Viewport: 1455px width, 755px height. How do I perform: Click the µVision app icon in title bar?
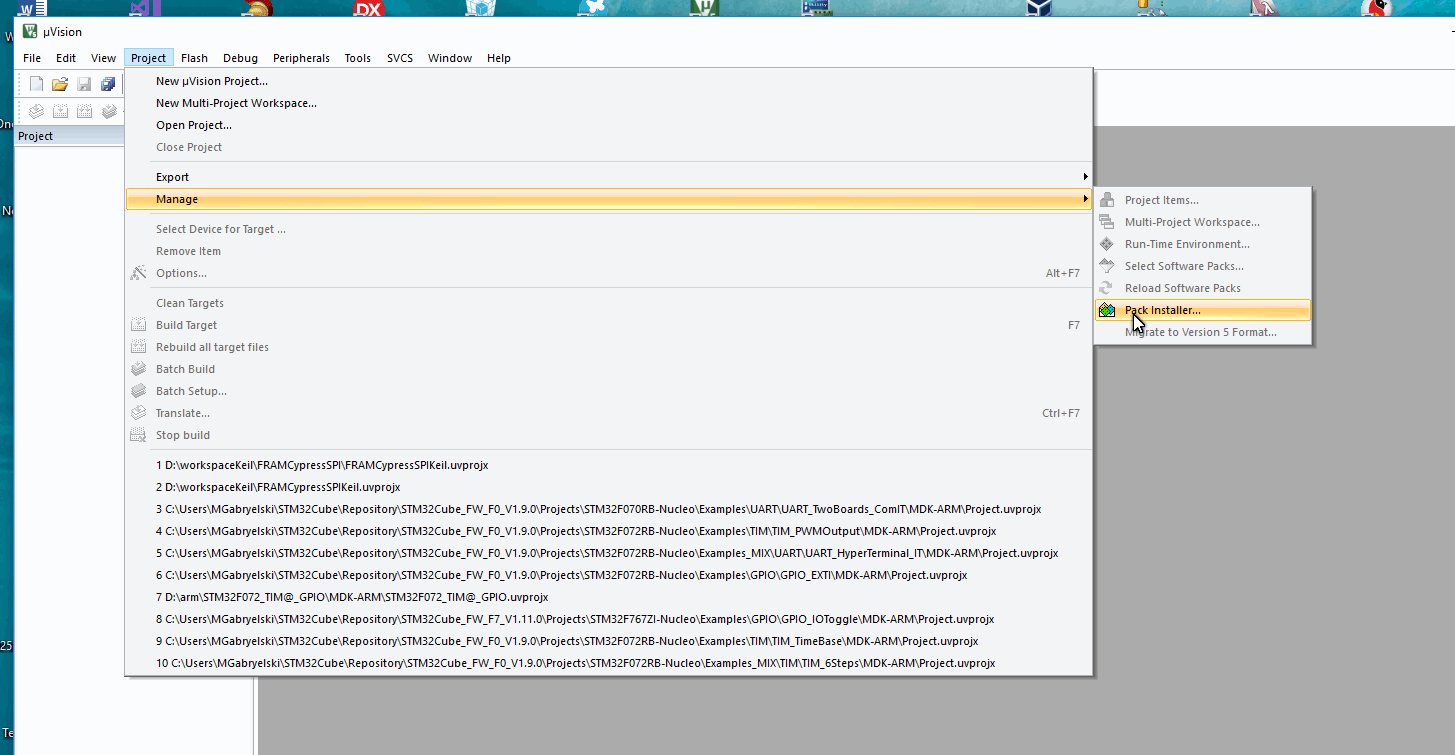click(x=30, y=31)
